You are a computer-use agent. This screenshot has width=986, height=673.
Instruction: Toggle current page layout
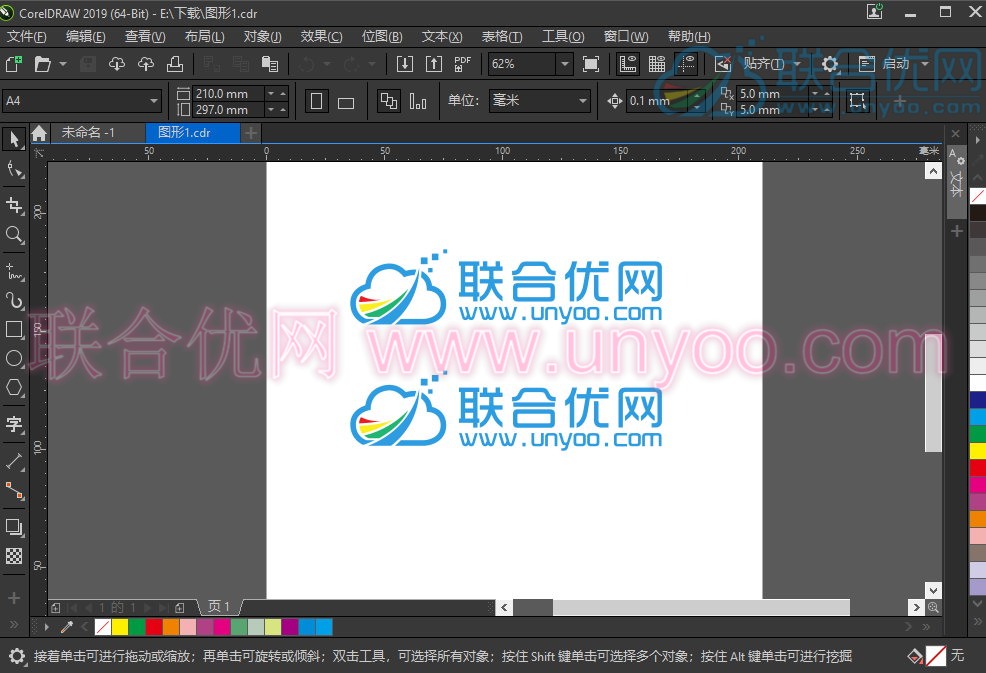(x=418, y=101)
